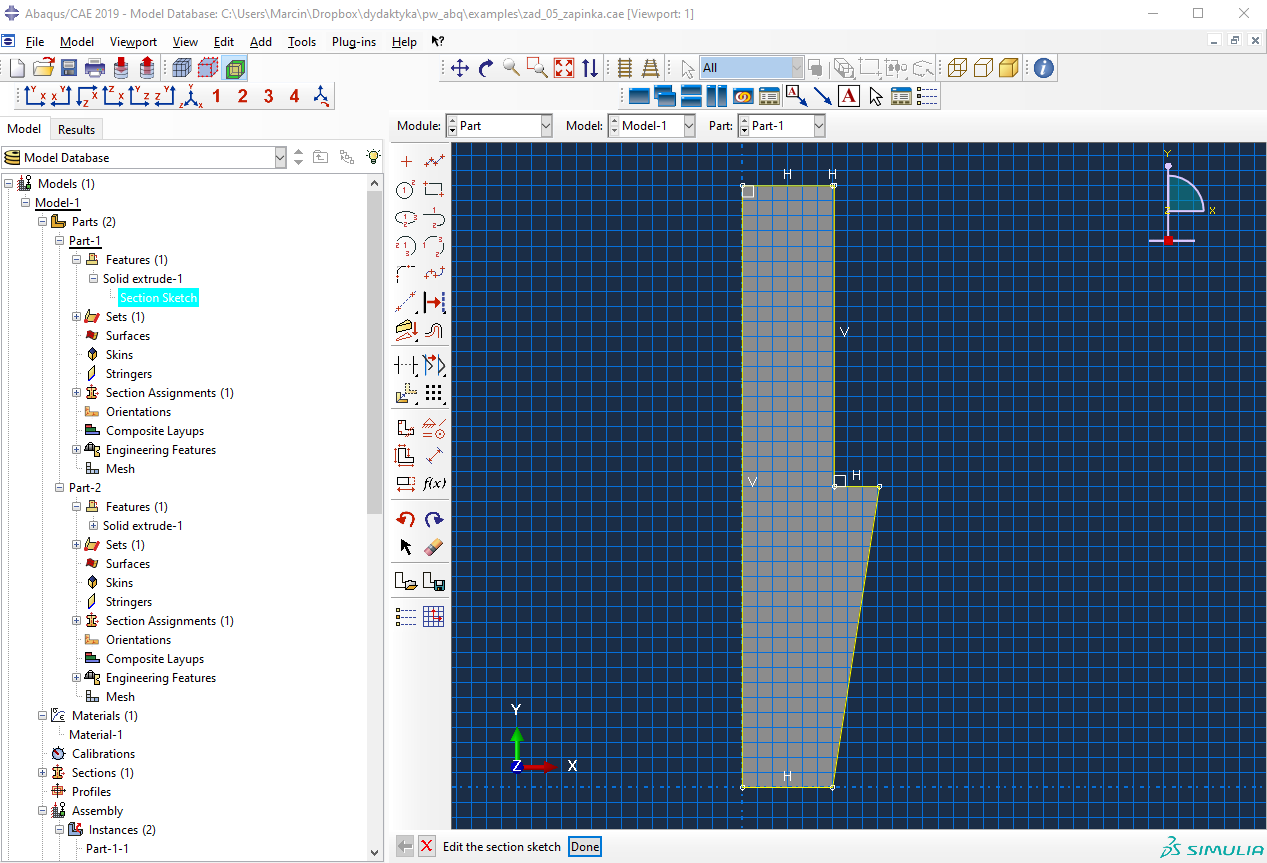1267x863 pixels.
Task: Open the Plug-ins menu
Action: 354,42
